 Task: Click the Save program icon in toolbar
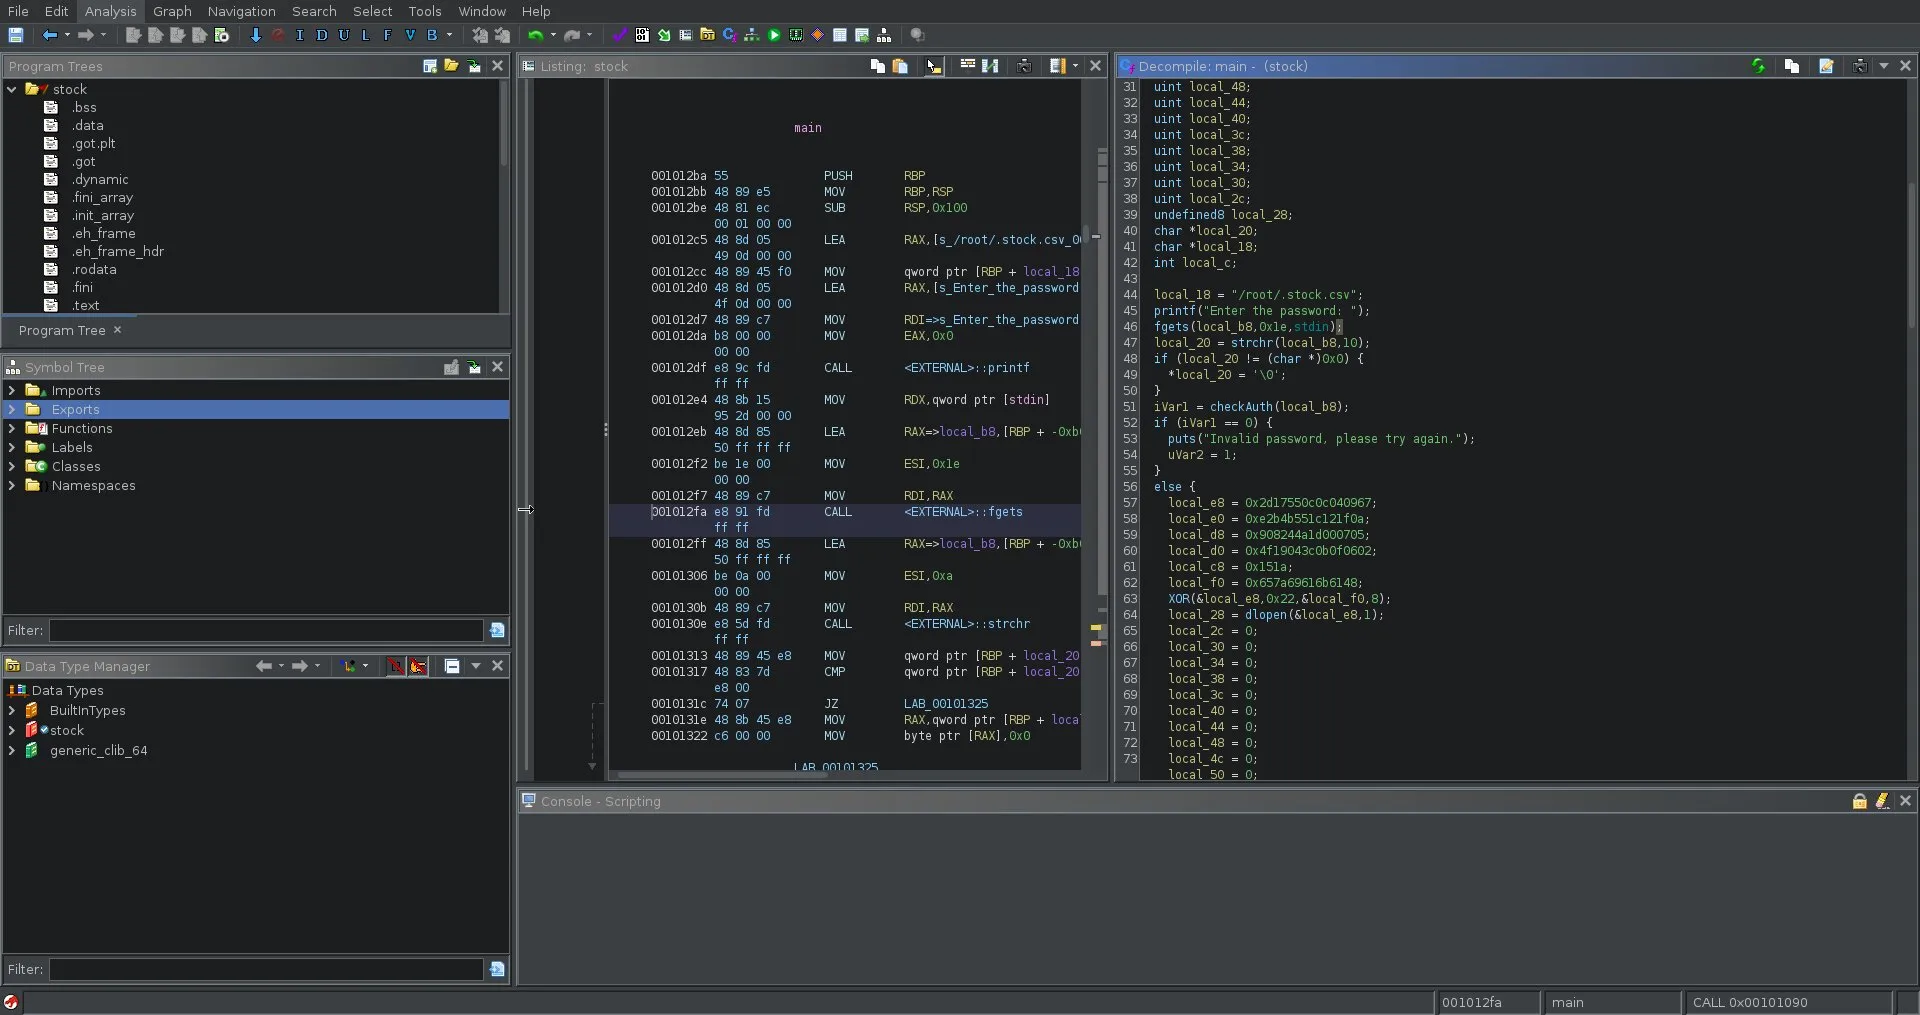(15, 35)
